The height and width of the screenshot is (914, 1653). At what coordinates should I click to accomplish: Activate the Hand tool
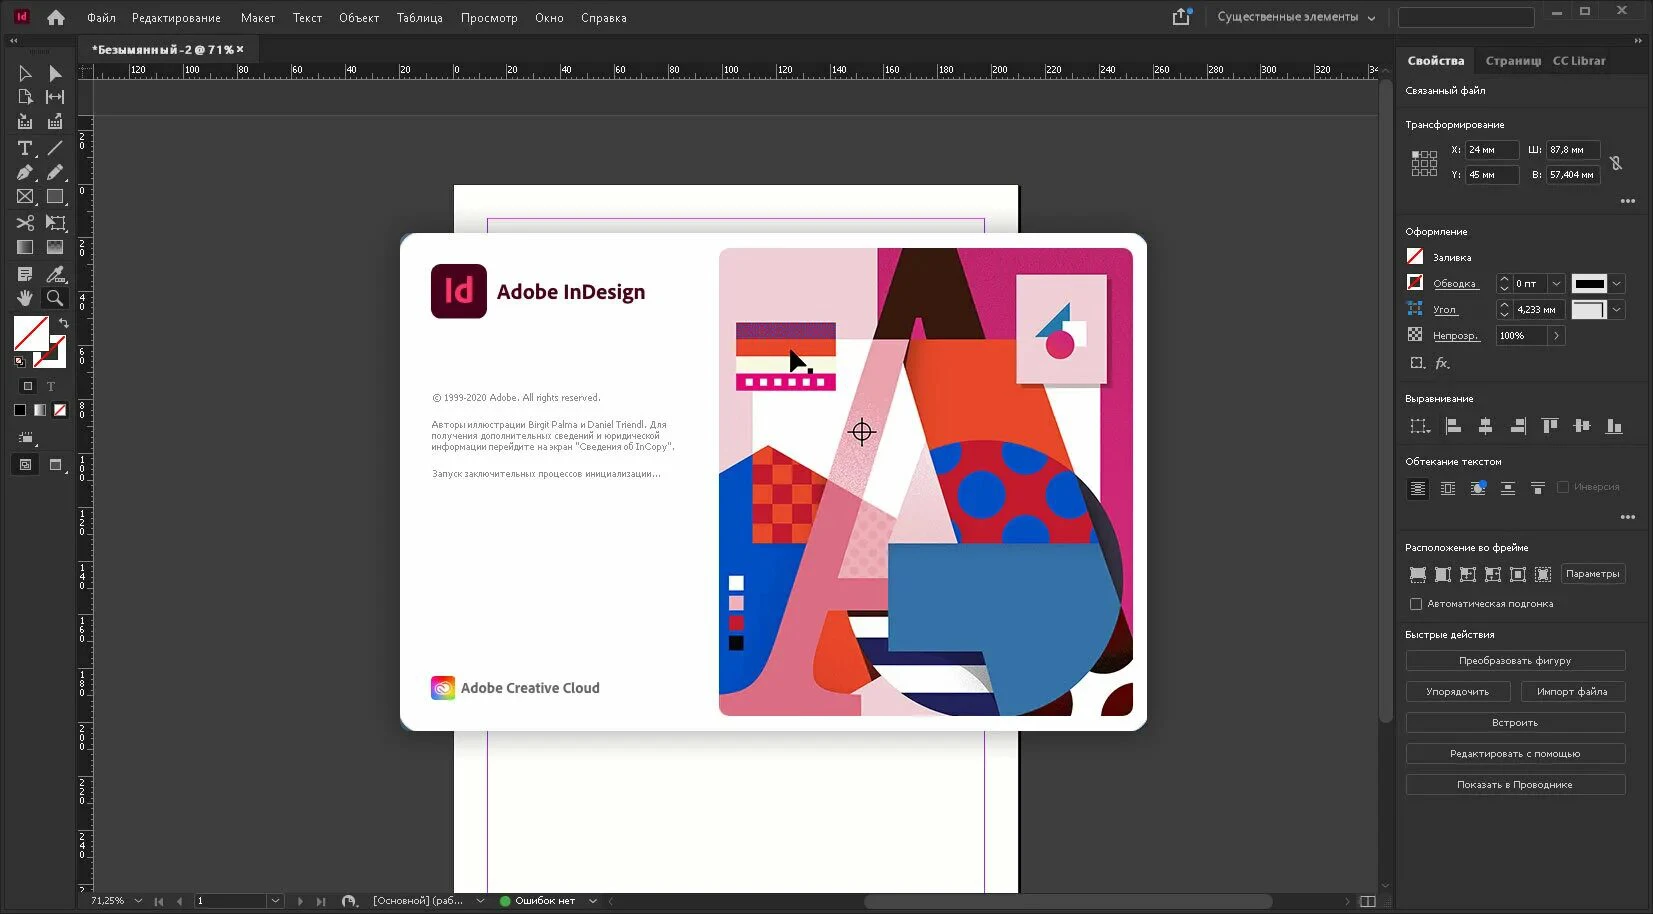click(x=25, y=298)
